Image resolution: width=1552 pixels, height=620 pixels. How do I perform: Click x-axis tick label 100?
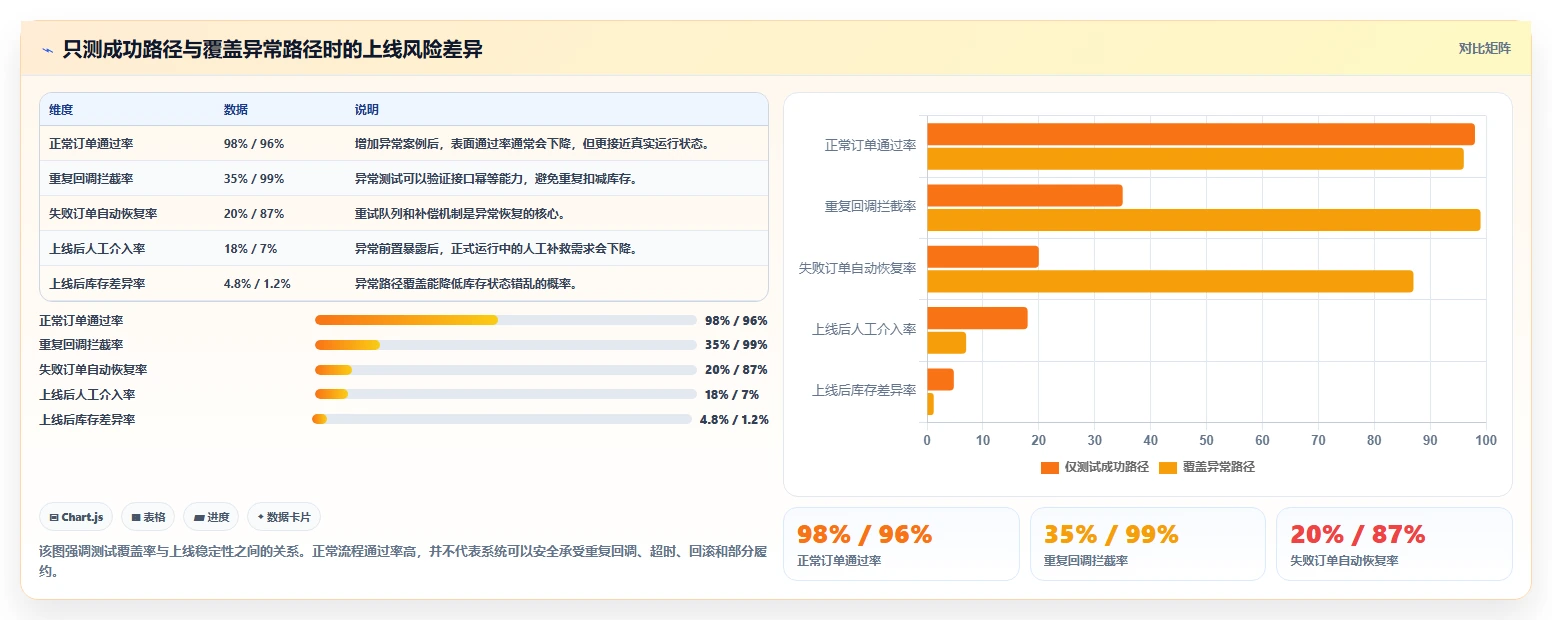click(1486, 440)
